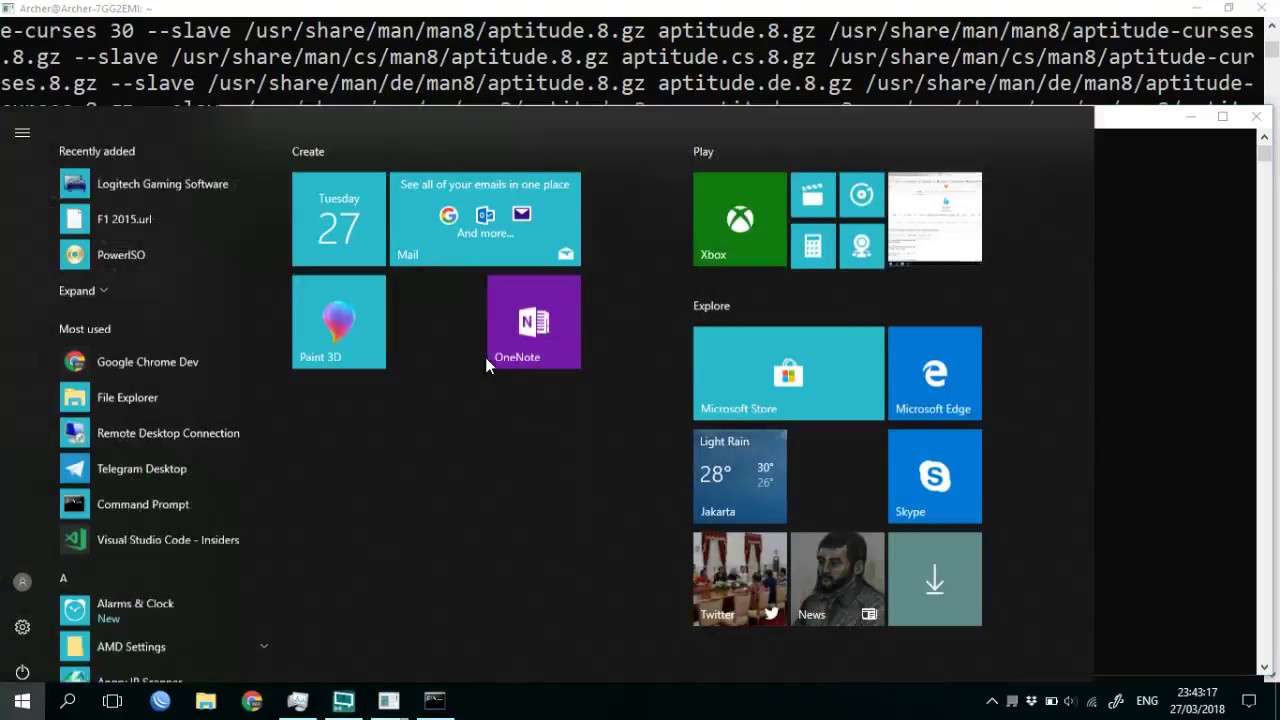The image size is (1280, 720).
Task: Open the Power options button
Action: tap(22, 672)
